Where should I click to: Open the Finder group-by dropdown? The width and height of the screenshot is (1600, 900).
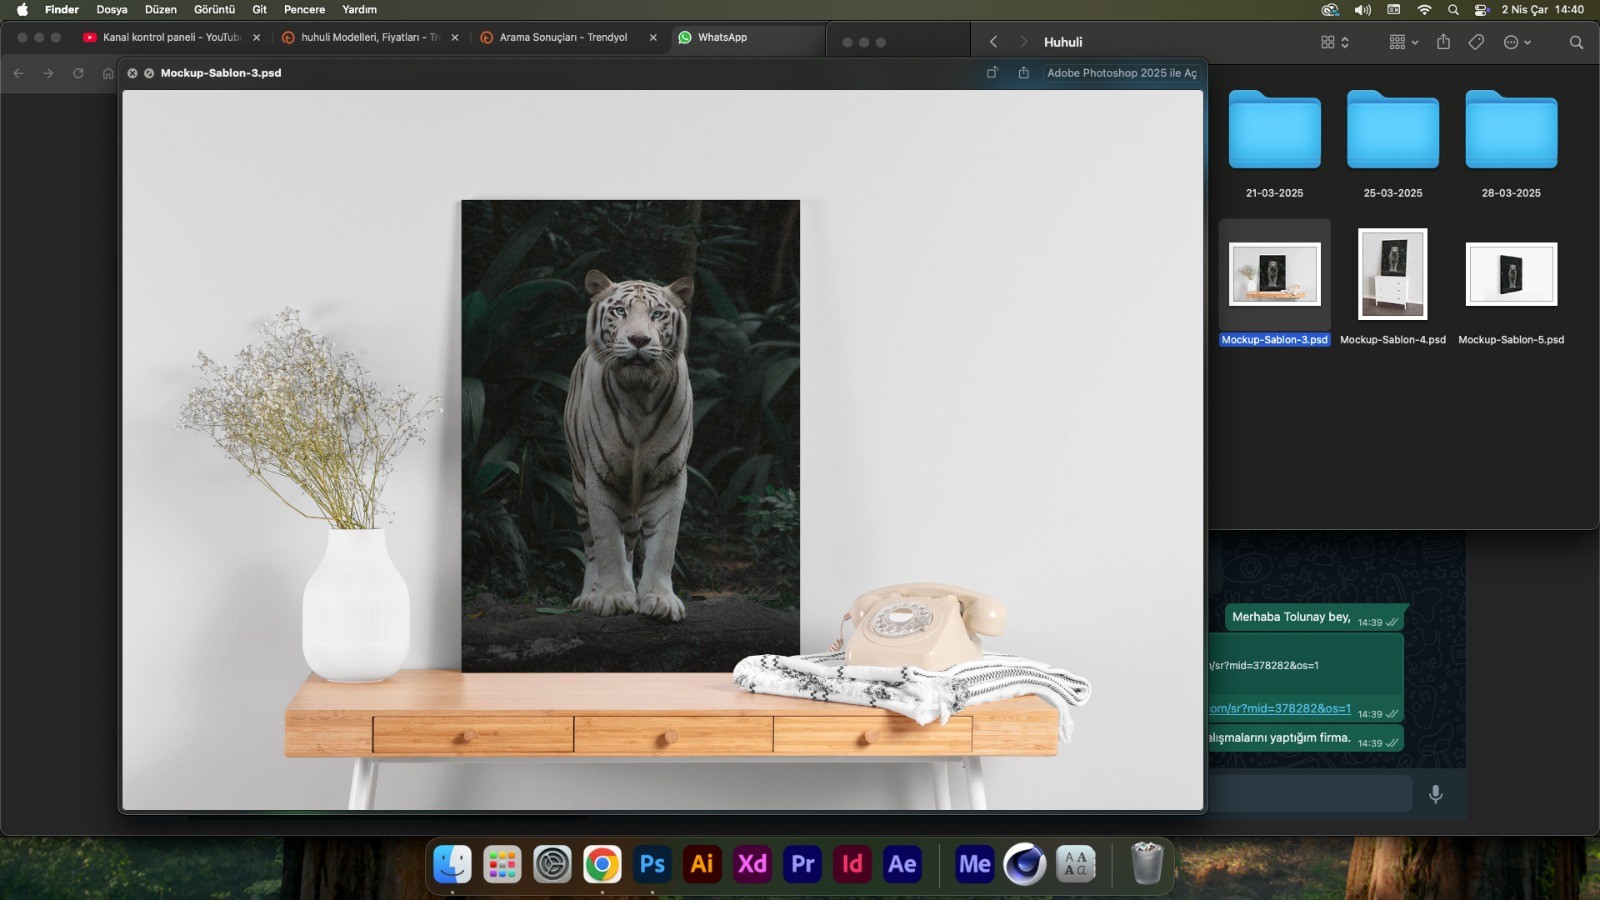(1404, 42)
